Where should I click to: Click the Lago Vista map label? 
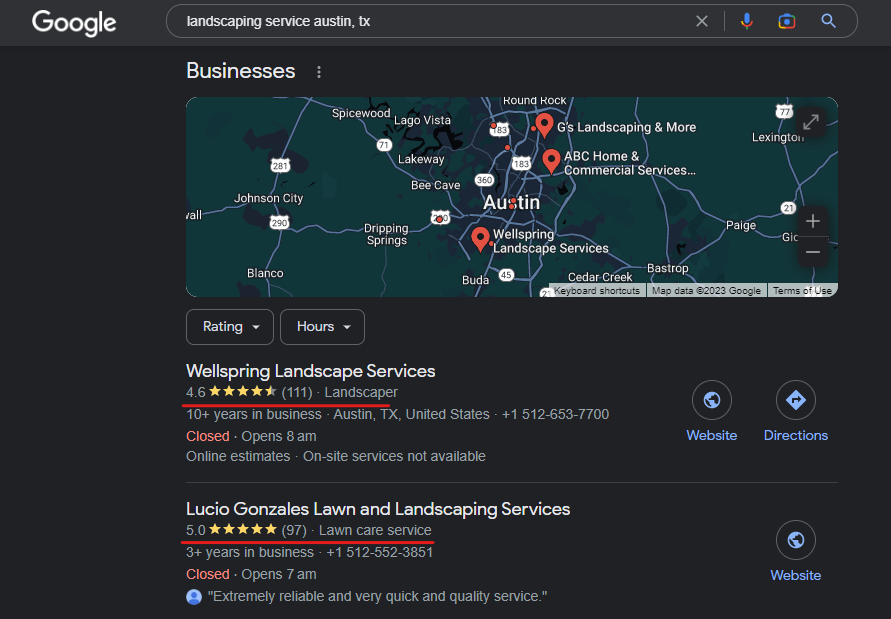click(x=422, y=120)
